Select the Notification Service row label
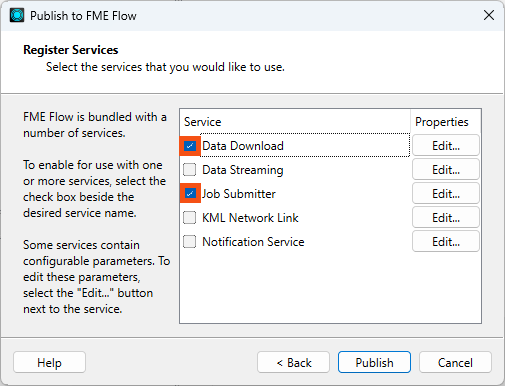Screen dimensions: 505x386 tap(253, 242)
